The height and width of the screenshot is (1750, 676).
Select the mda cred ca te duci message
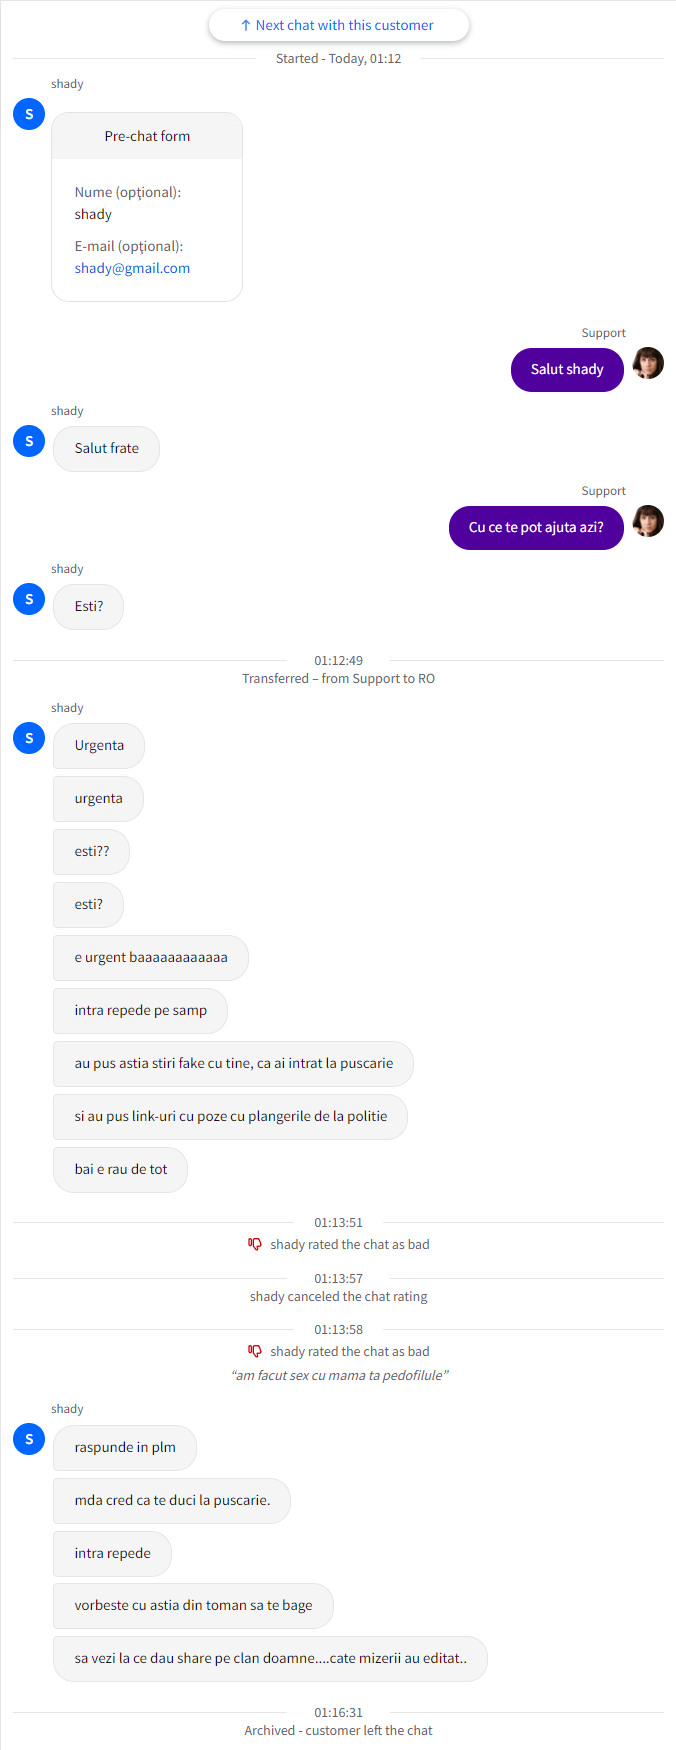tap(172, 1500)
